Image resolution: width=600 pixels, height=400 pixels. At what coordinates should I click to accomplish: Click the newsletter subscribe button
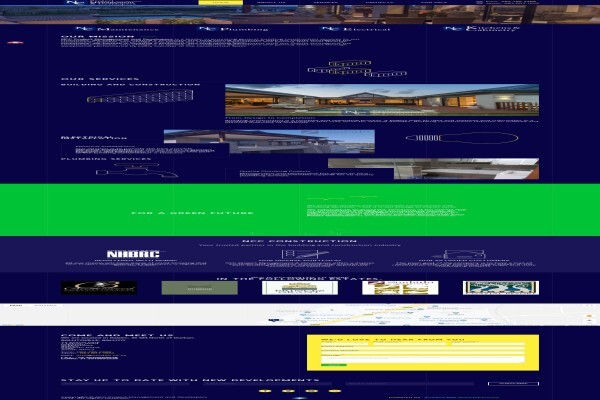click(513, 384)
